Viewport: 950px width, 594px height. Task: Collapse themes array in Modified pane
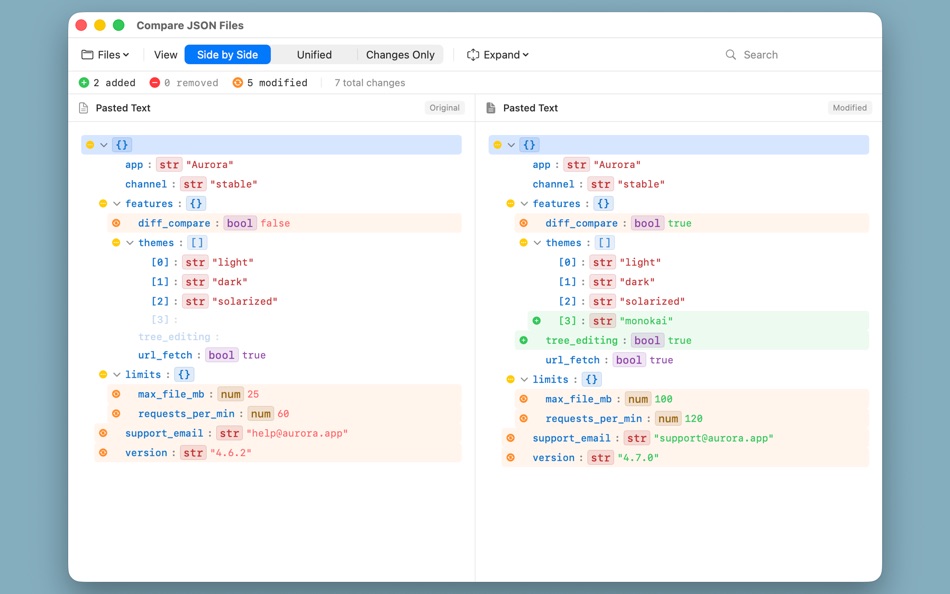coord(537,242)
